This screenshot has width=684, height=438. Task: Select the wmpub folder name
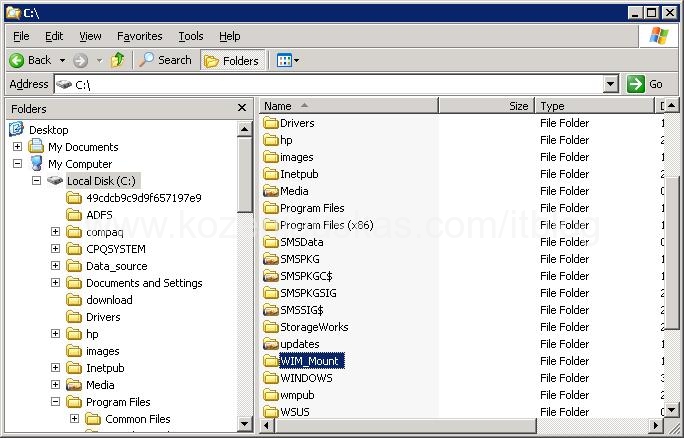pos(297,395)
